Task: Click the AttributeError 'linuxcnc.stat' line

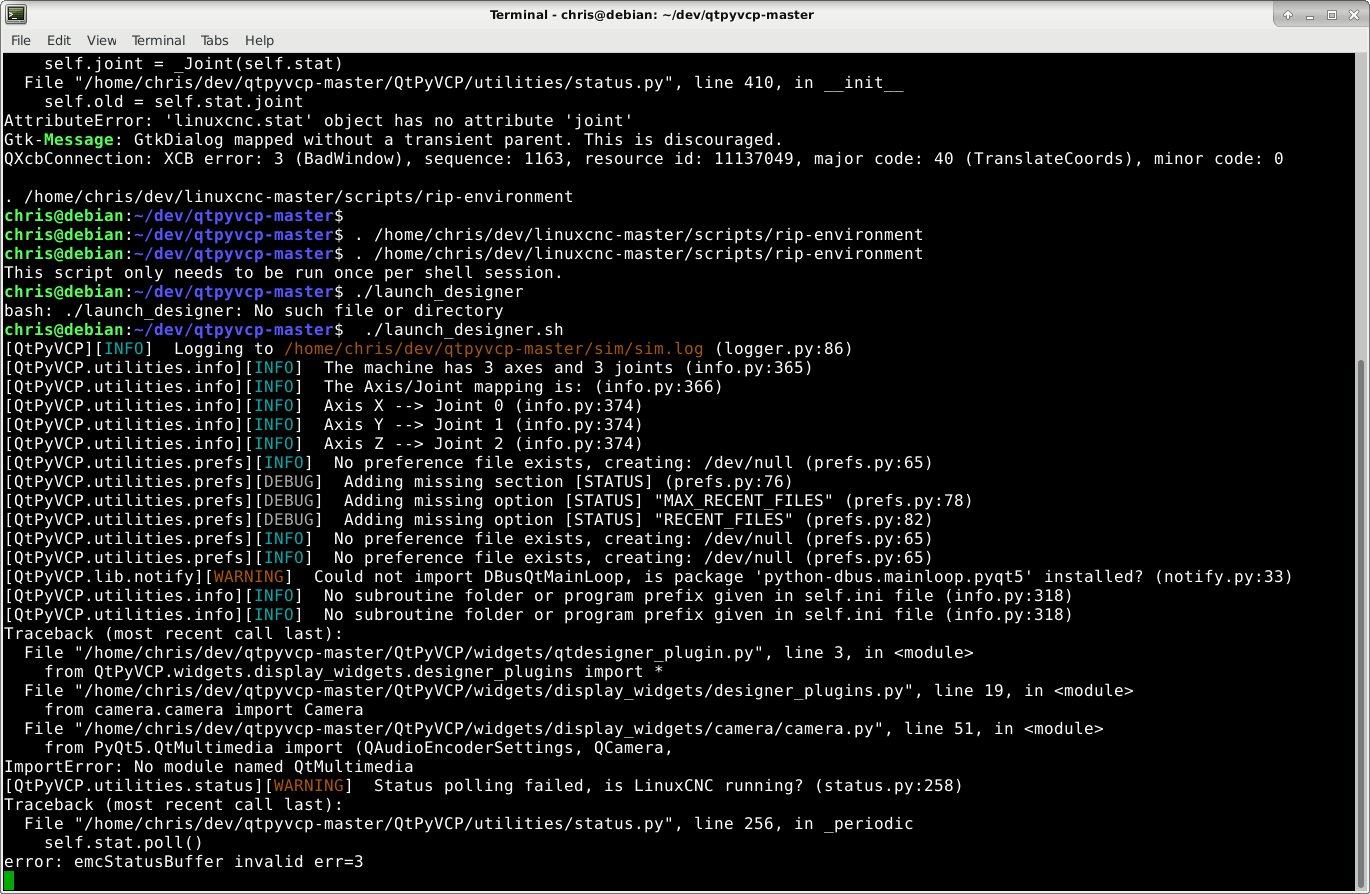Action: point(319,121)
